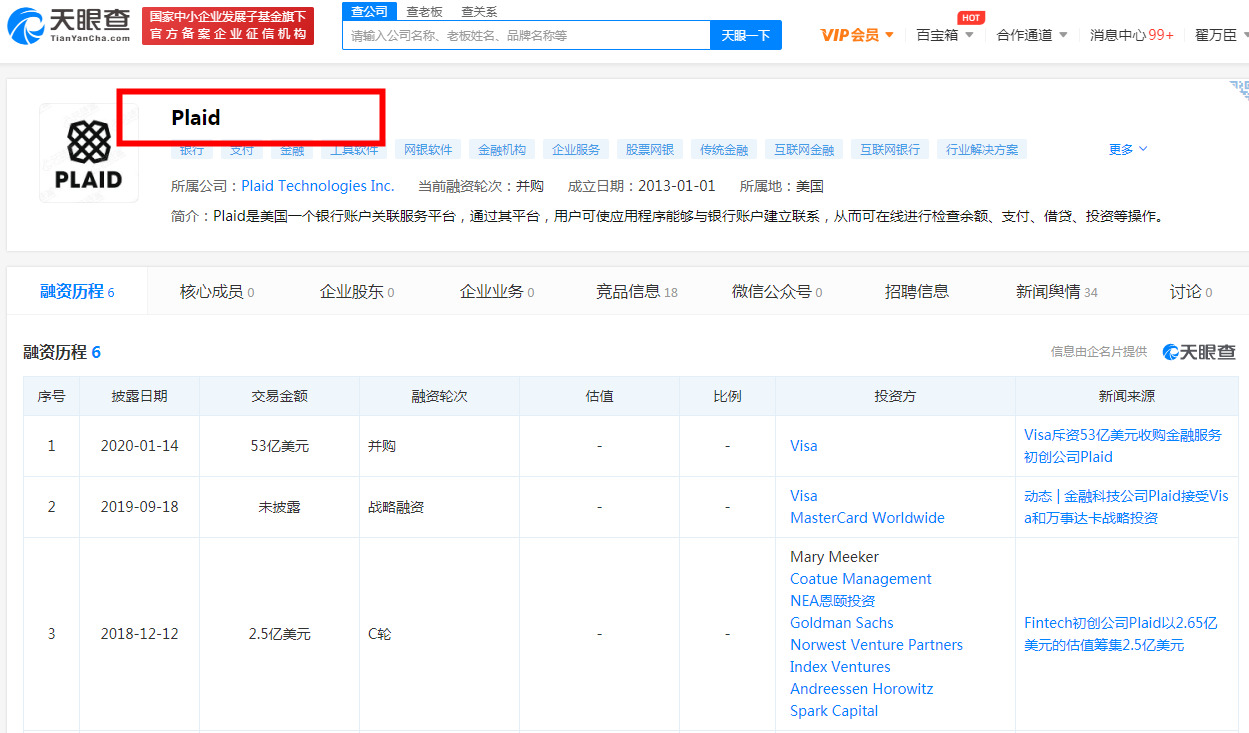Open the Andreessen Horowitz investor link

[862, 689]
